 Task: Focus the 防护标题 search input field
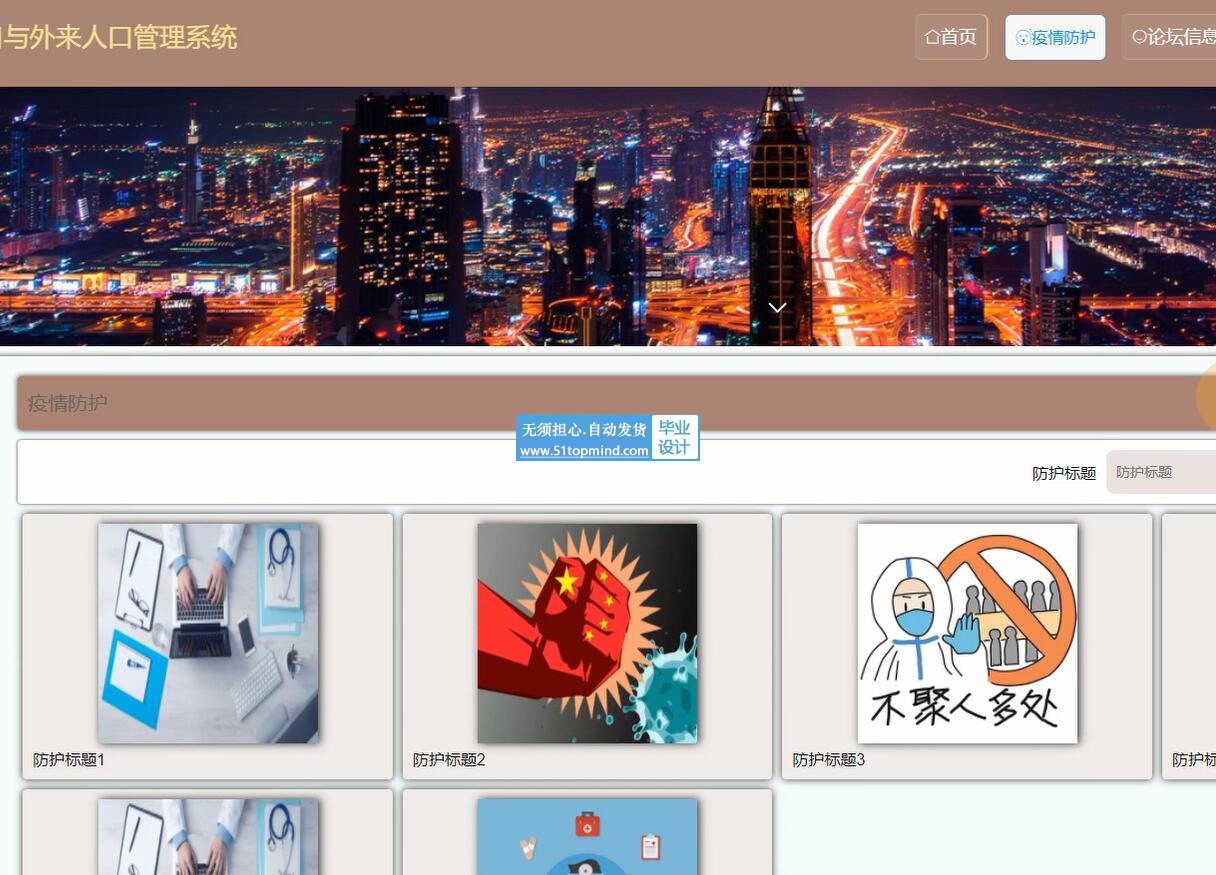(1161, 472)
